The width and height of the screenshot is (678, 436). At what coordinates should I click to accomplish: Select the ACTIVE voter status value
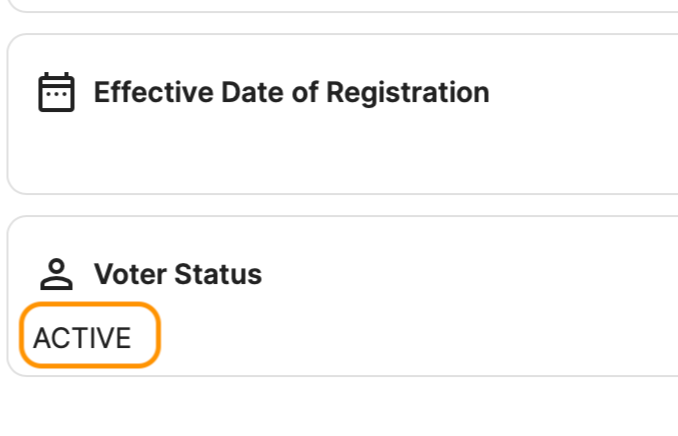[x=82, y=338]
